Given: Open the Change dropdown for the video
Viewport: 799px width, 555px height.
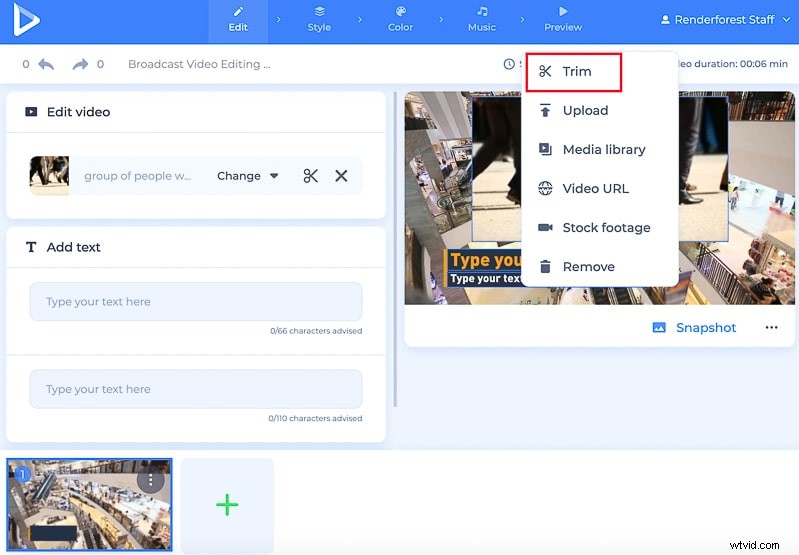Looking at the screenshot, I should (248, 176).
